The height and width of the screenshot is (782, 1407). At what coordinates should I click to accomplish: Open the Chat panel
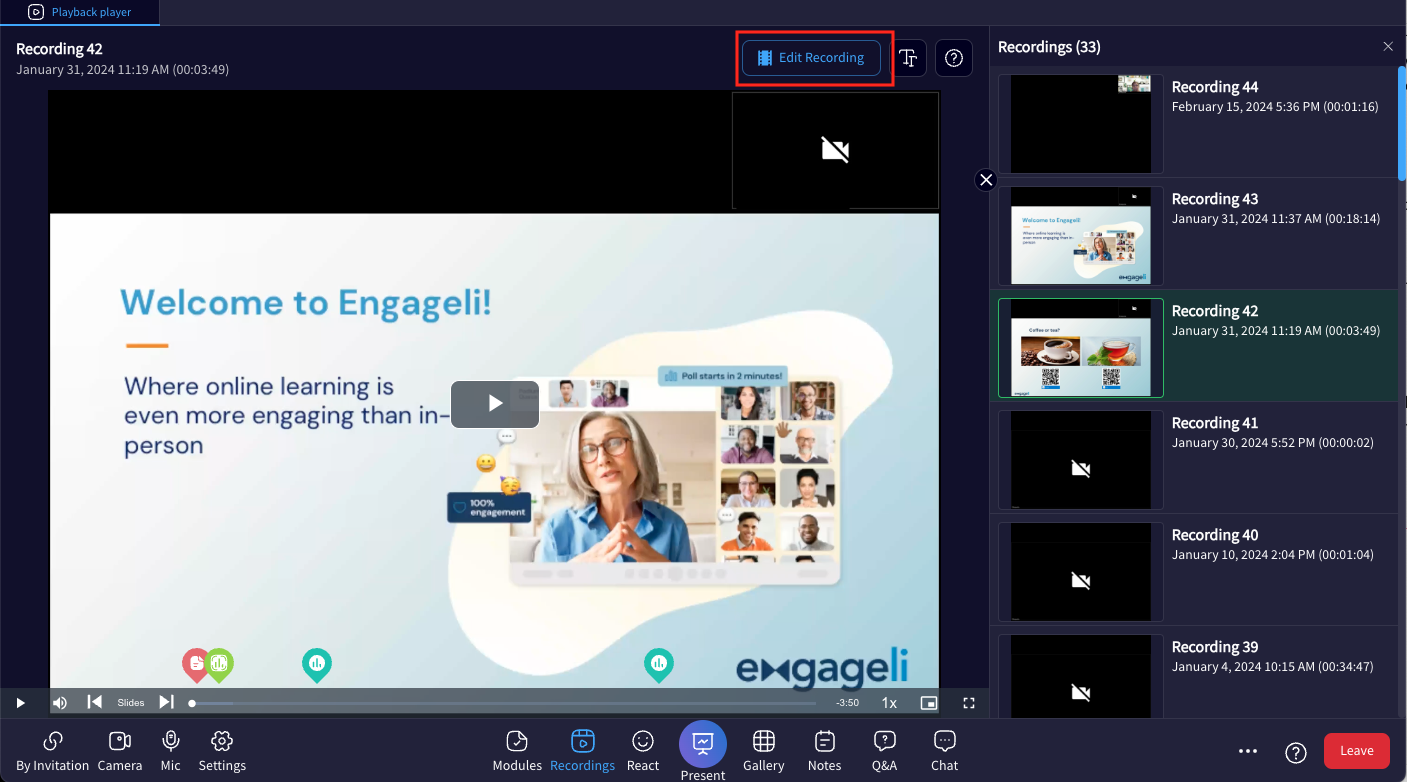click(943, 750)
